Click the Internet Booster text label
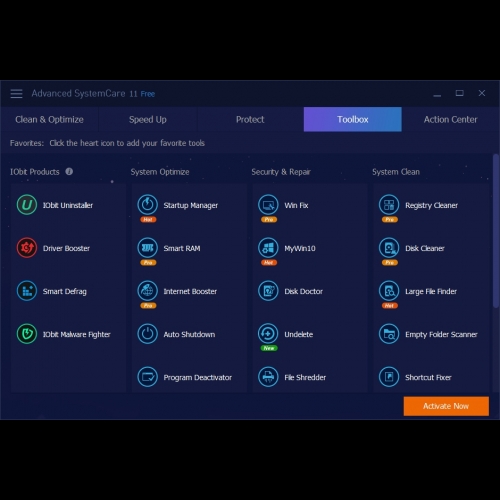This screenshot has width=500, height=500. point(190,291)
